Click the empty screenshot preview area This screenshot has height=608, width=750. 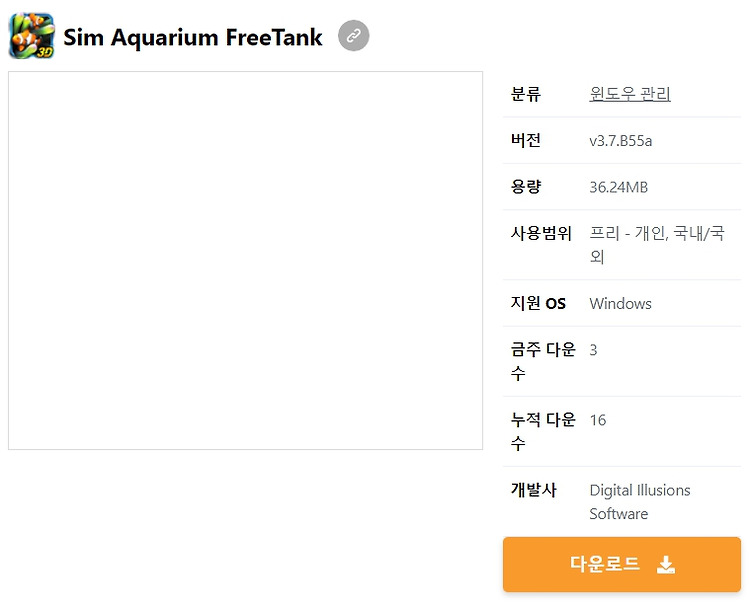(x=245, y=260)
